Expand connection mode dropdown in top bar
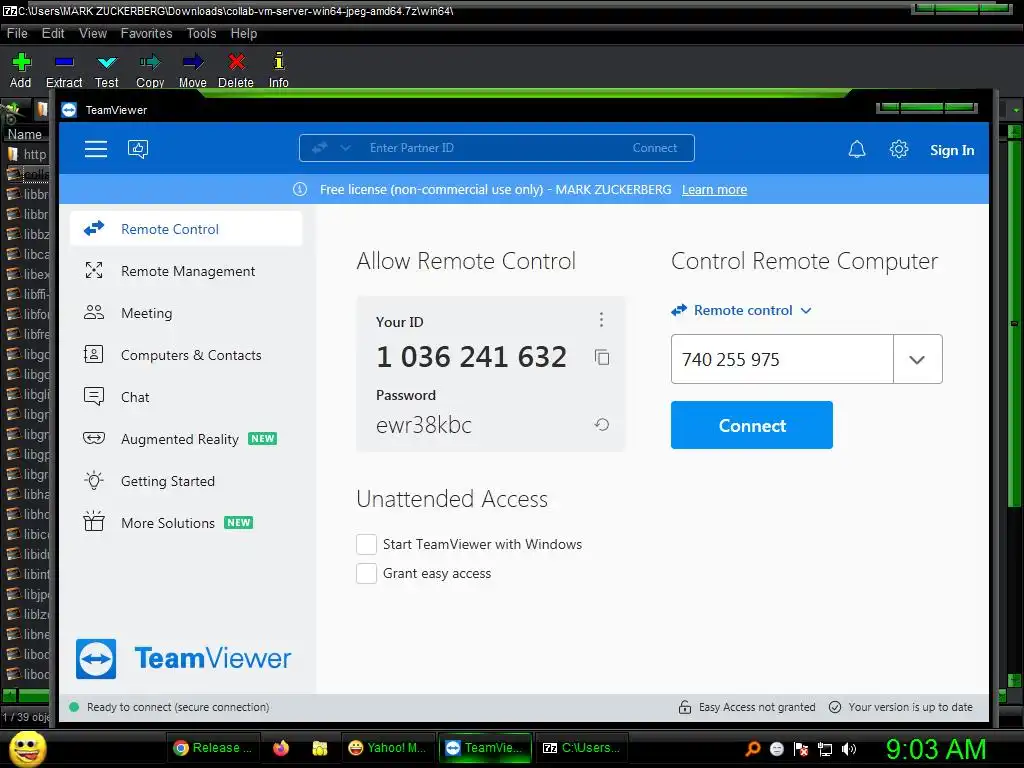The width and height of the screenshot is (1024, 768). (345, 148)
